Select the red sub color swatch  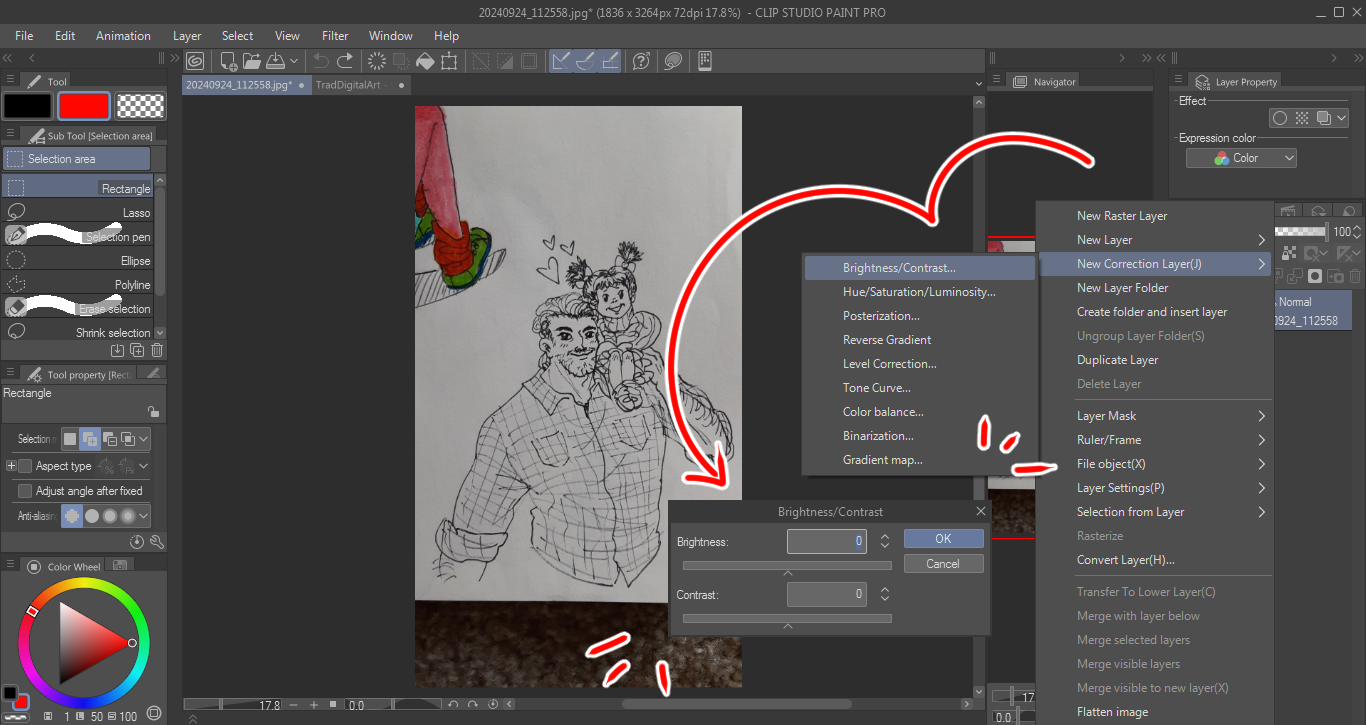[x=83, y=105]
